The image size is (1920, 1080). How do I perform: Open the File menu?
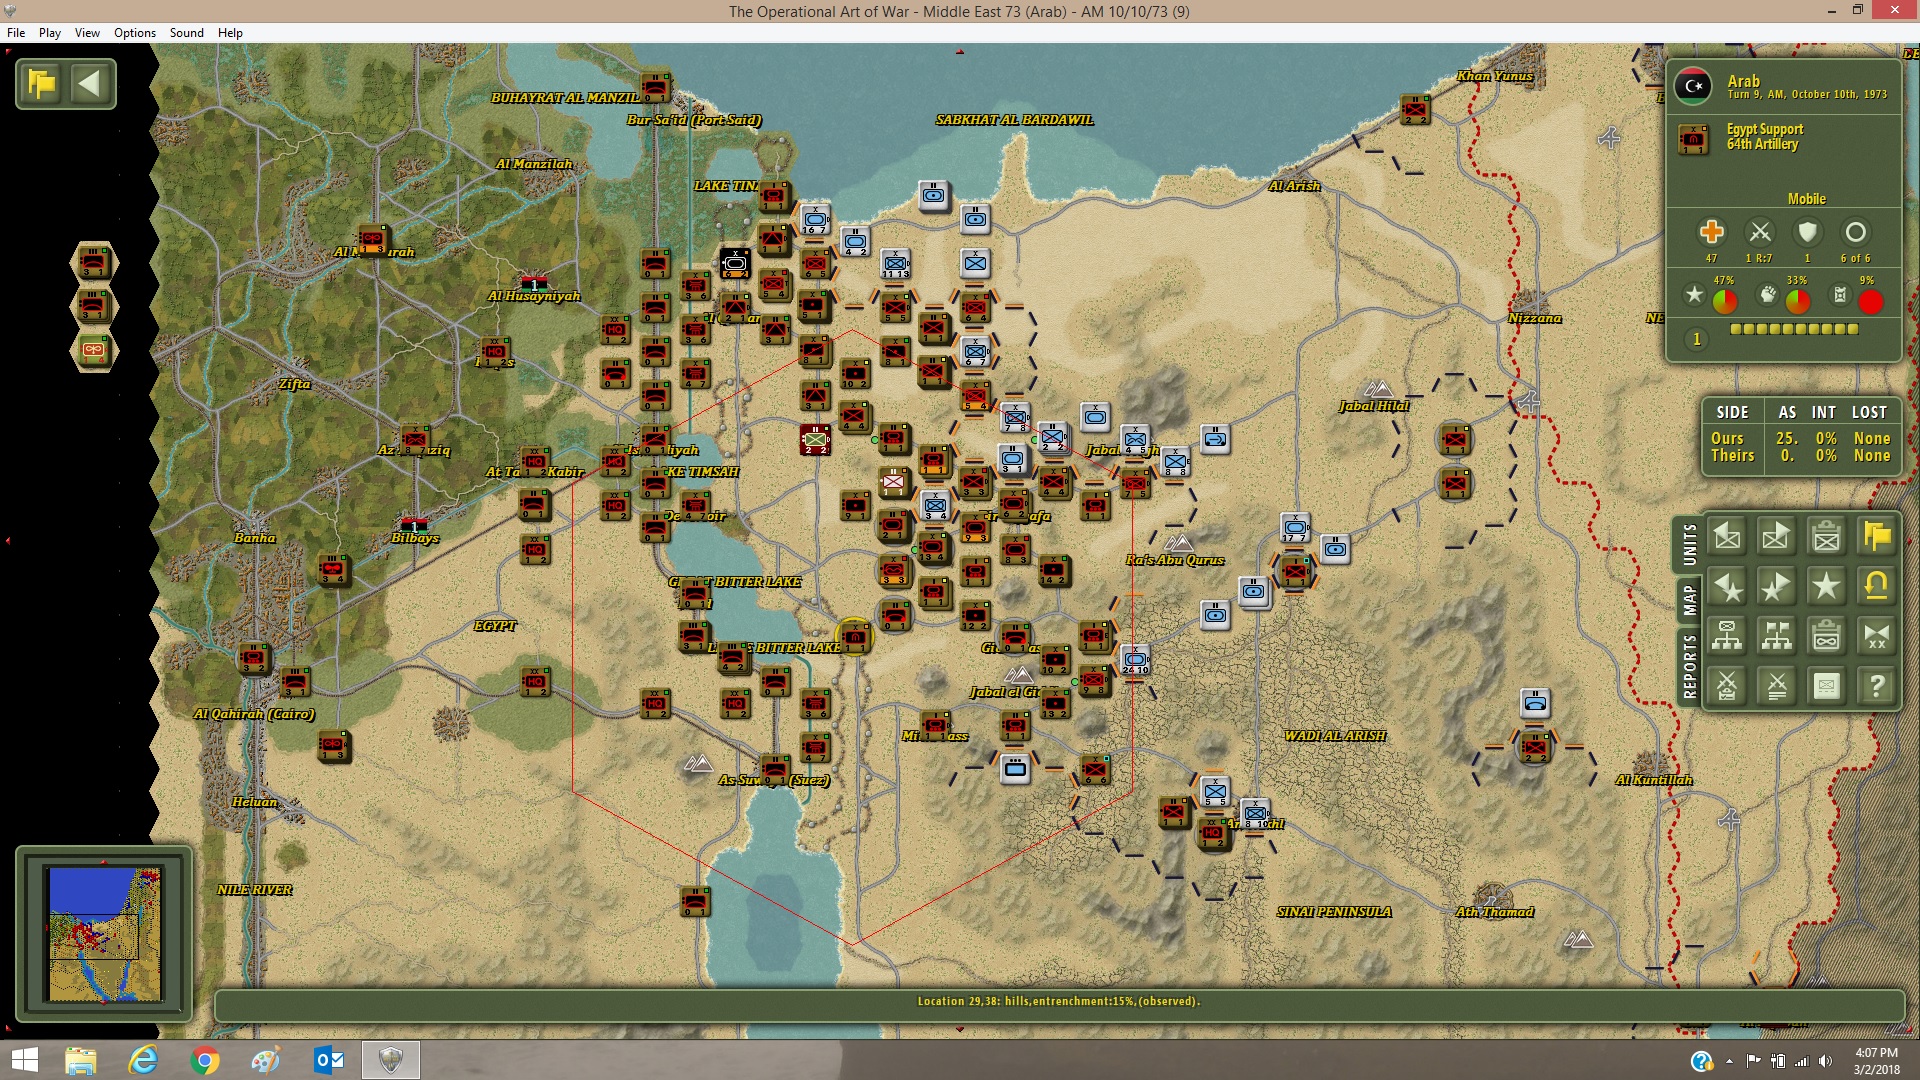[16, 32]
